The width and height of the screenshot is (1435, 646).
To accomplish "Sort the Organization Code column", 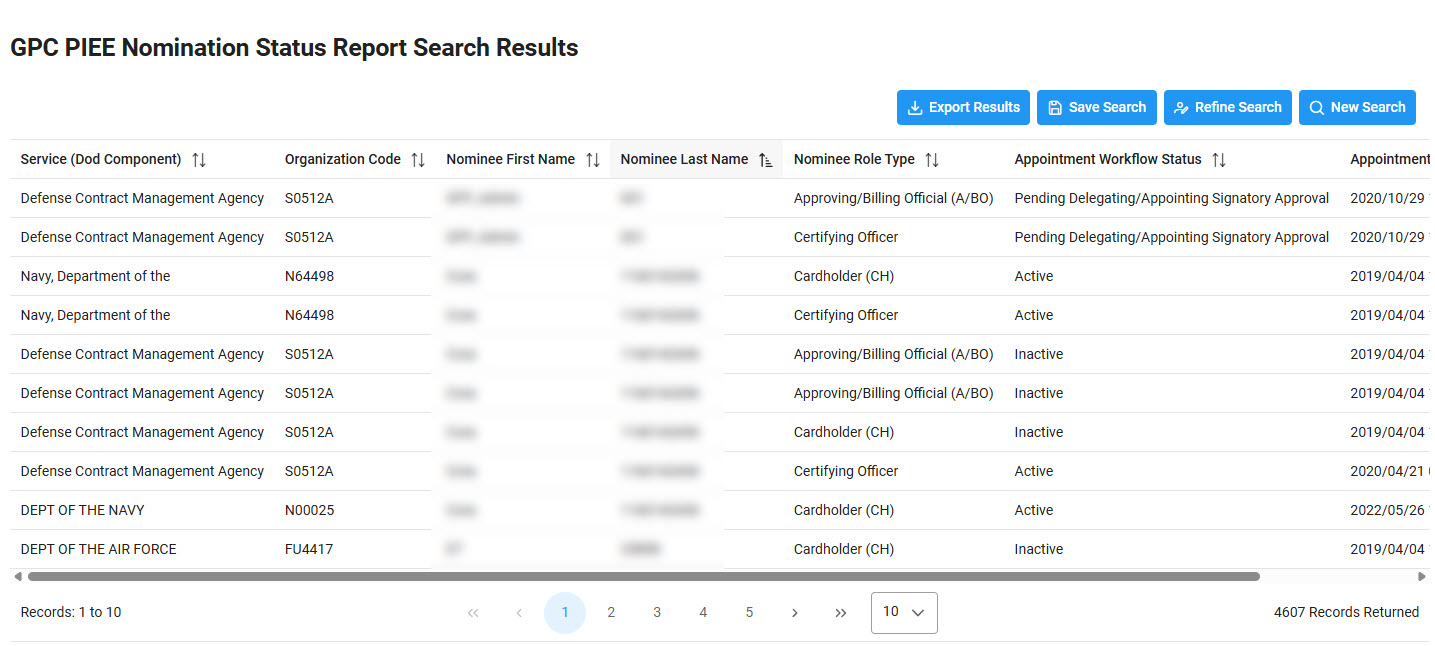I will [x=419, y=159].
